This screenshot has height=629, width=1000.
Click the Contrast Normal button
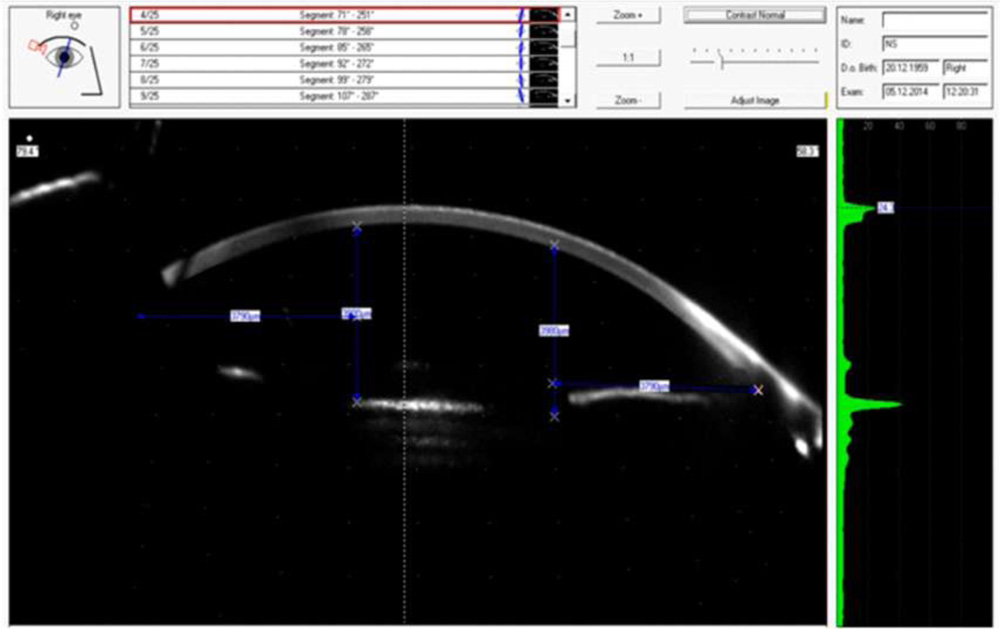pos(755,16)
